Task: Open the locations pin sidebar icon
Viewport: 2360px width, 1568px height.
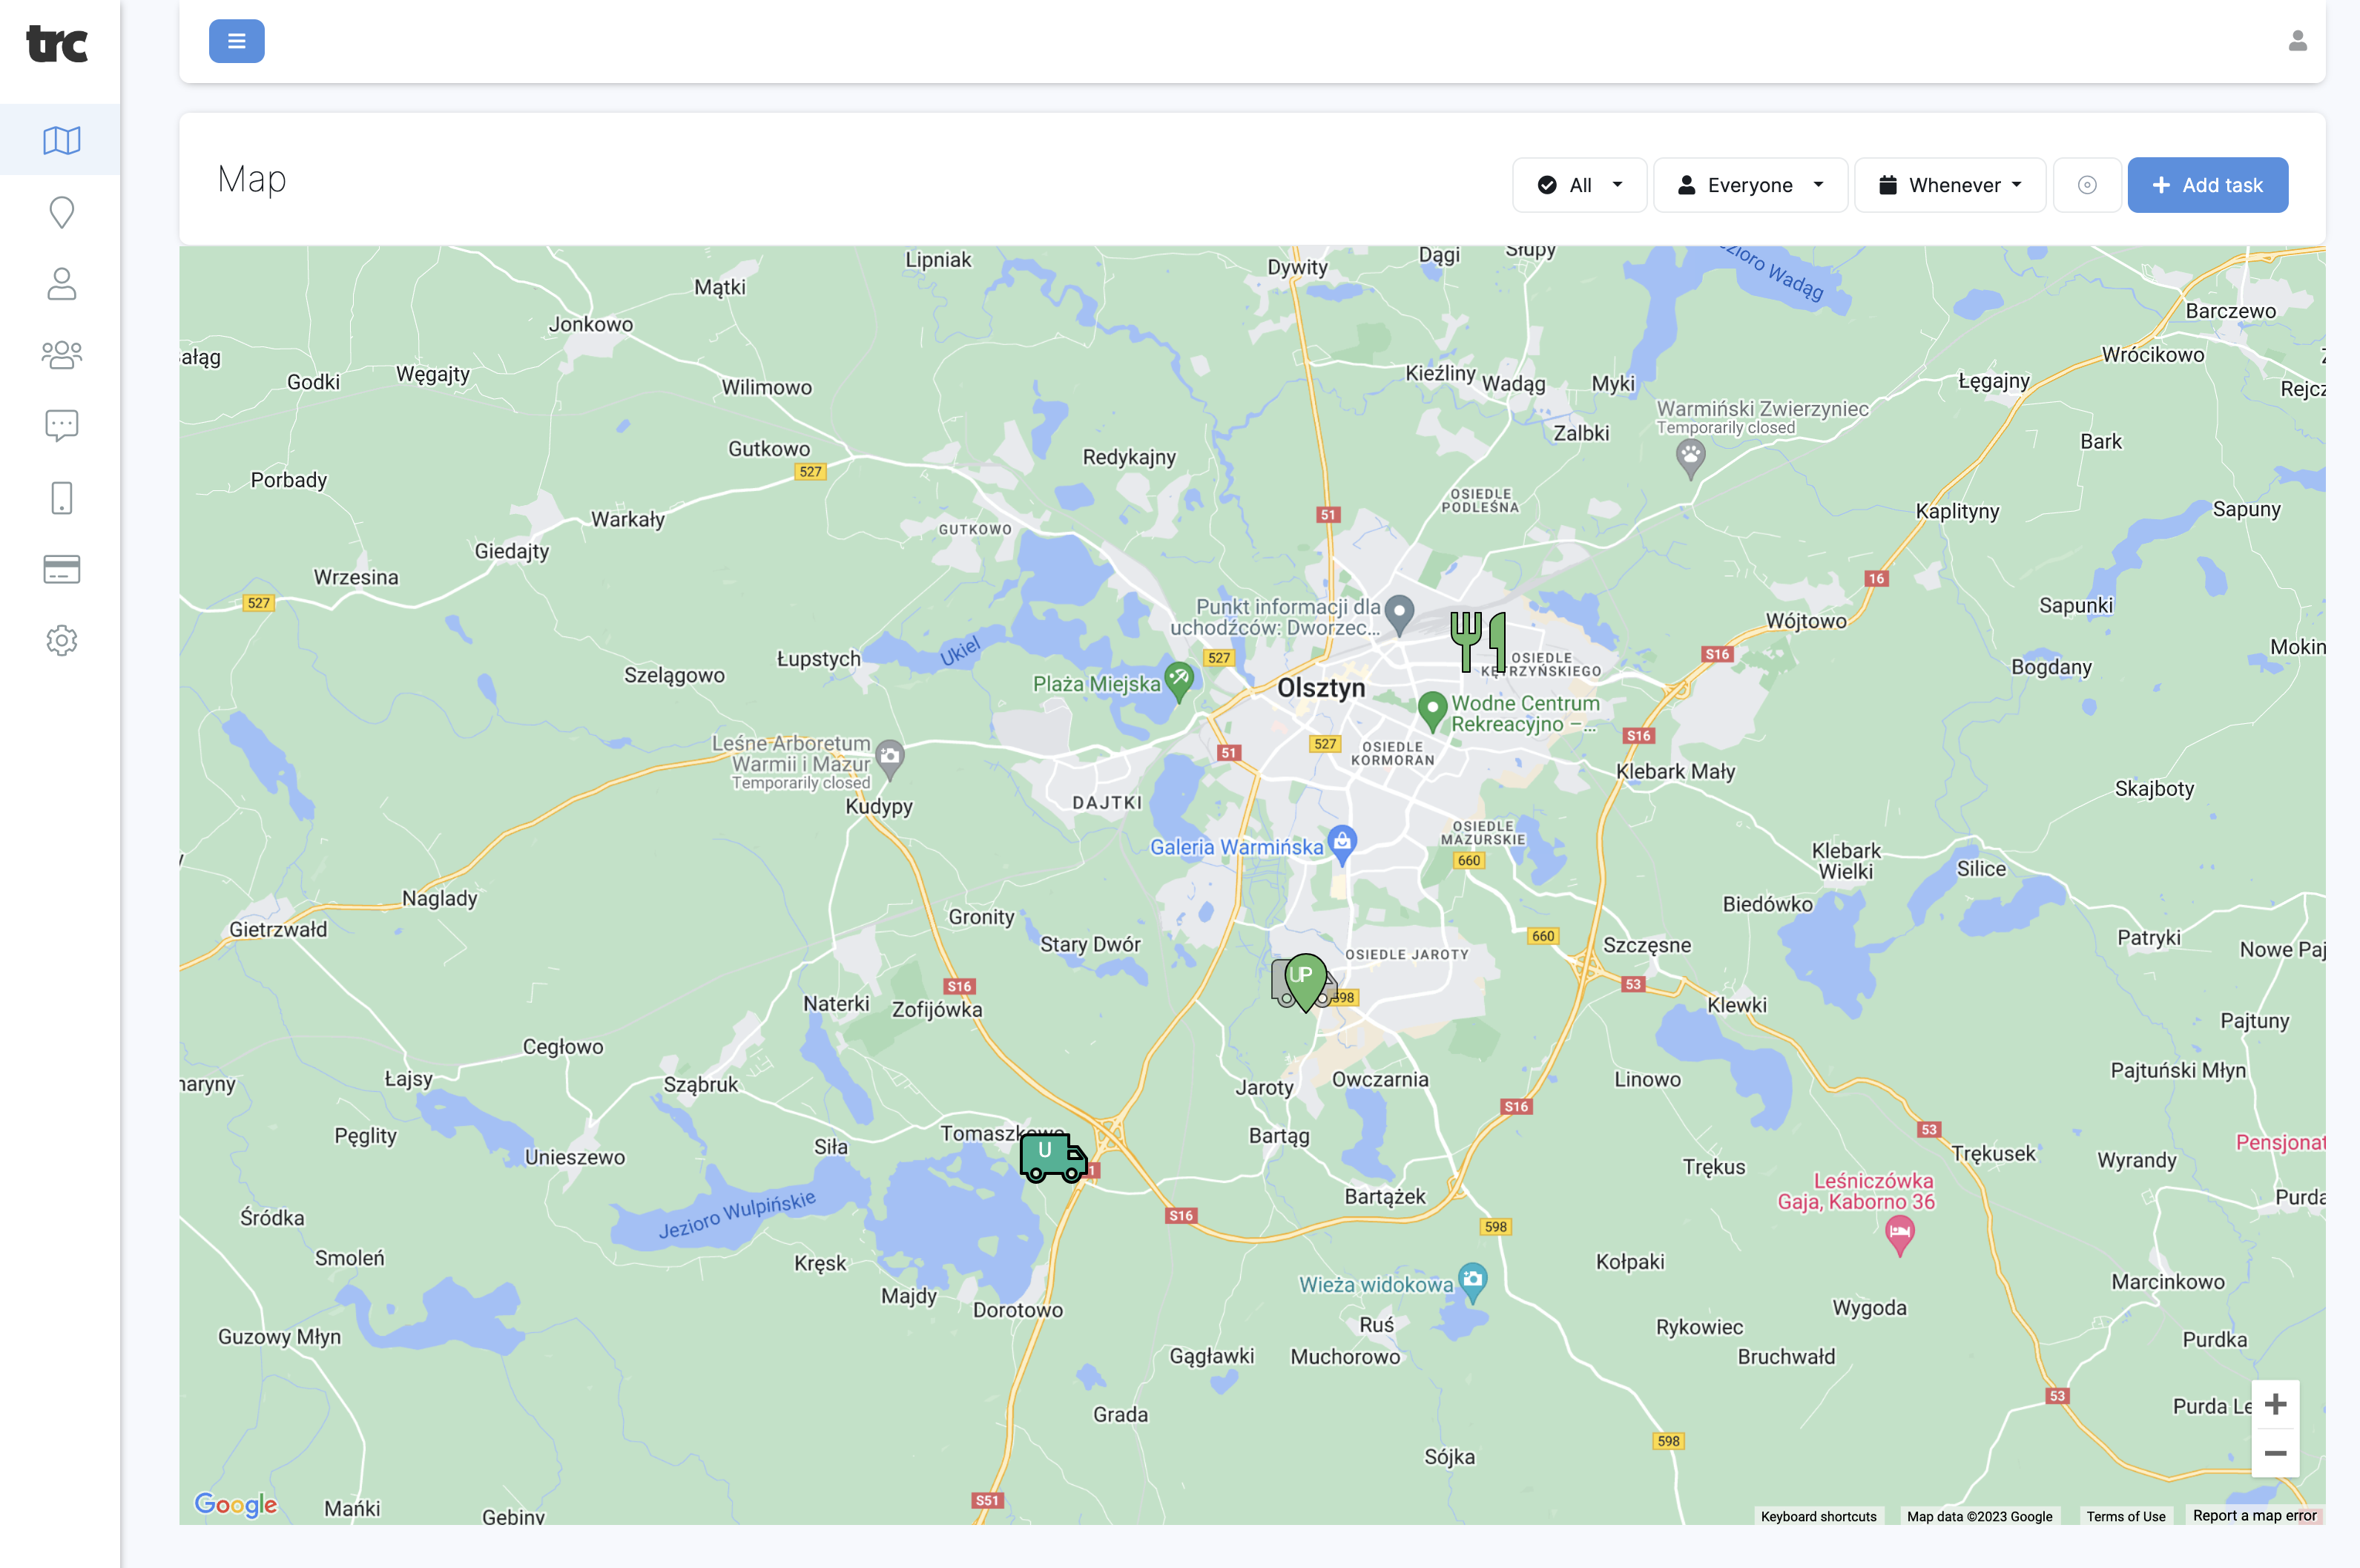Action: 61,212
